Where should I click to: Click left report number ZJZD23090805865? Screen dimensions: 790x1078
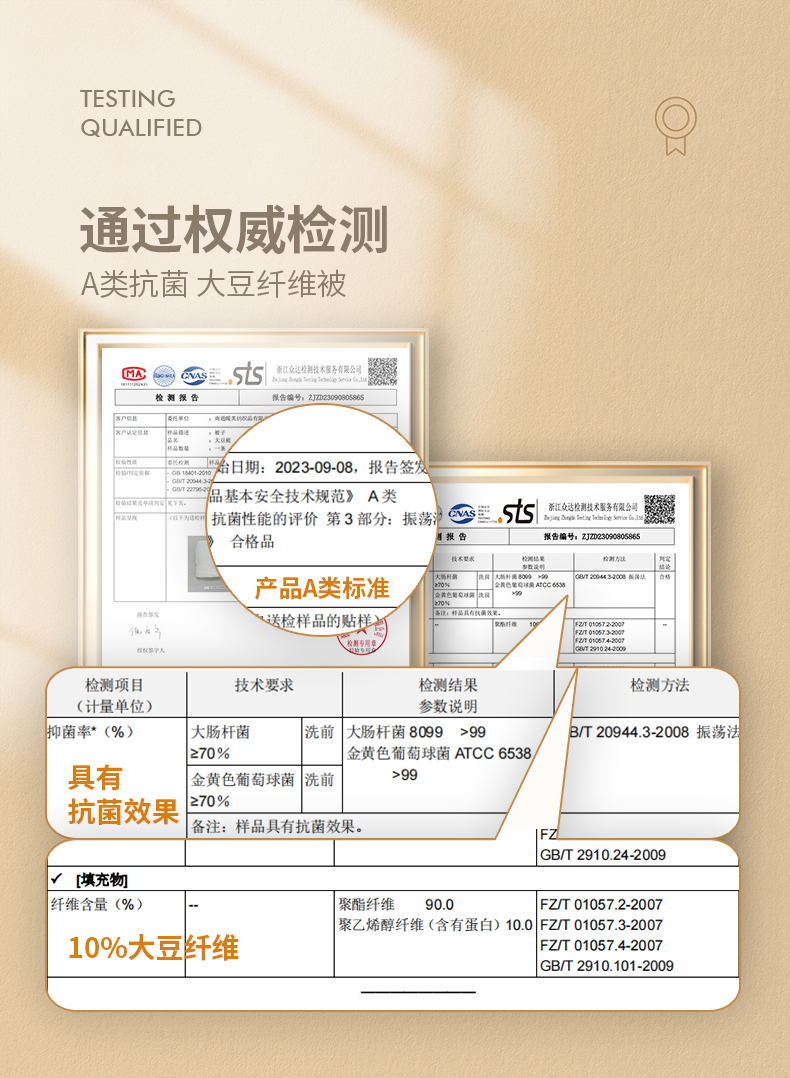[x=336, y=397]
